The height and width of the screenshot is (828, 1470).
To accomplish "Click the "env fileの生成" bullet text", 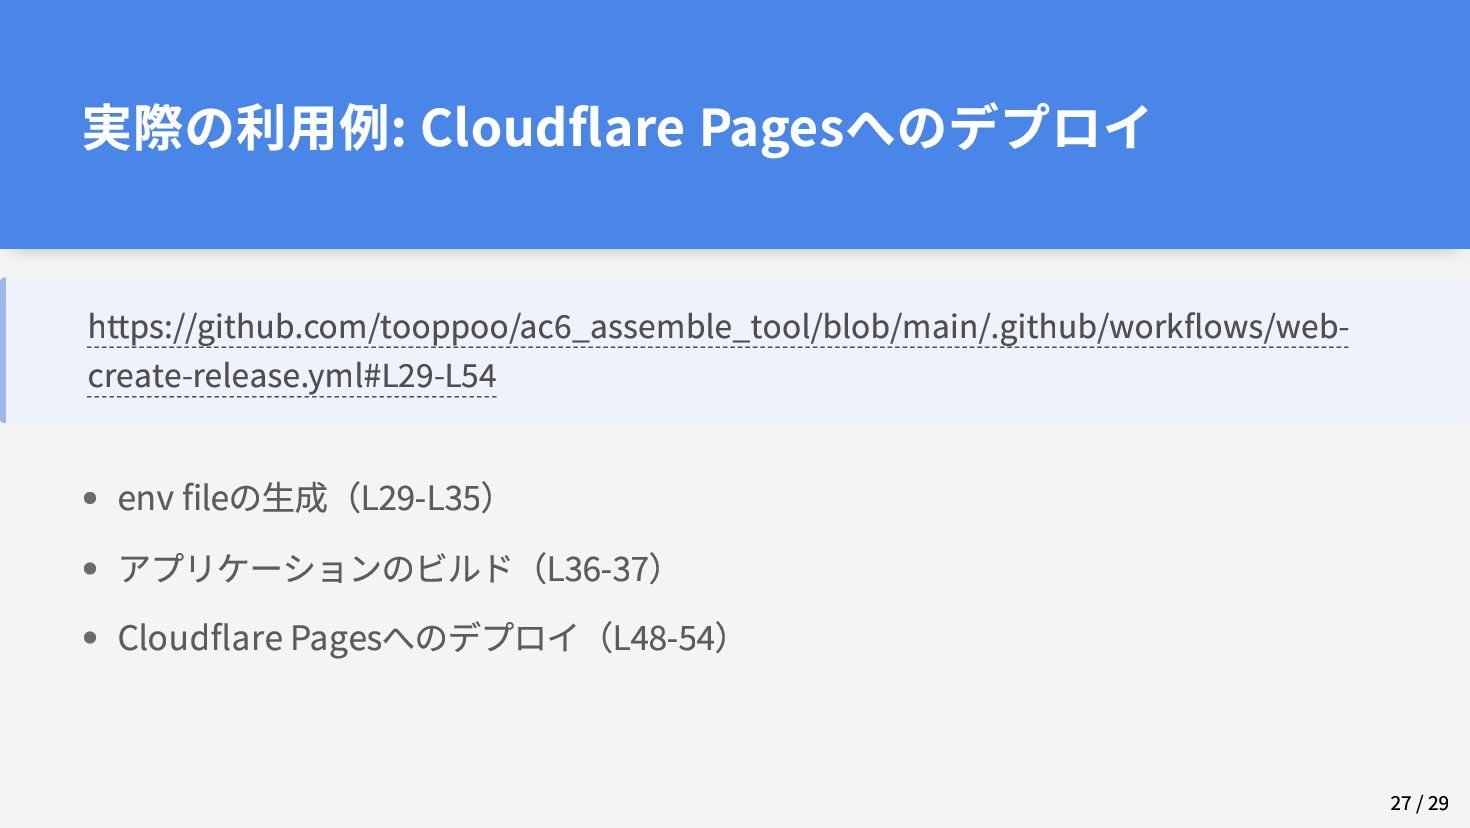I will coord(222,497).
